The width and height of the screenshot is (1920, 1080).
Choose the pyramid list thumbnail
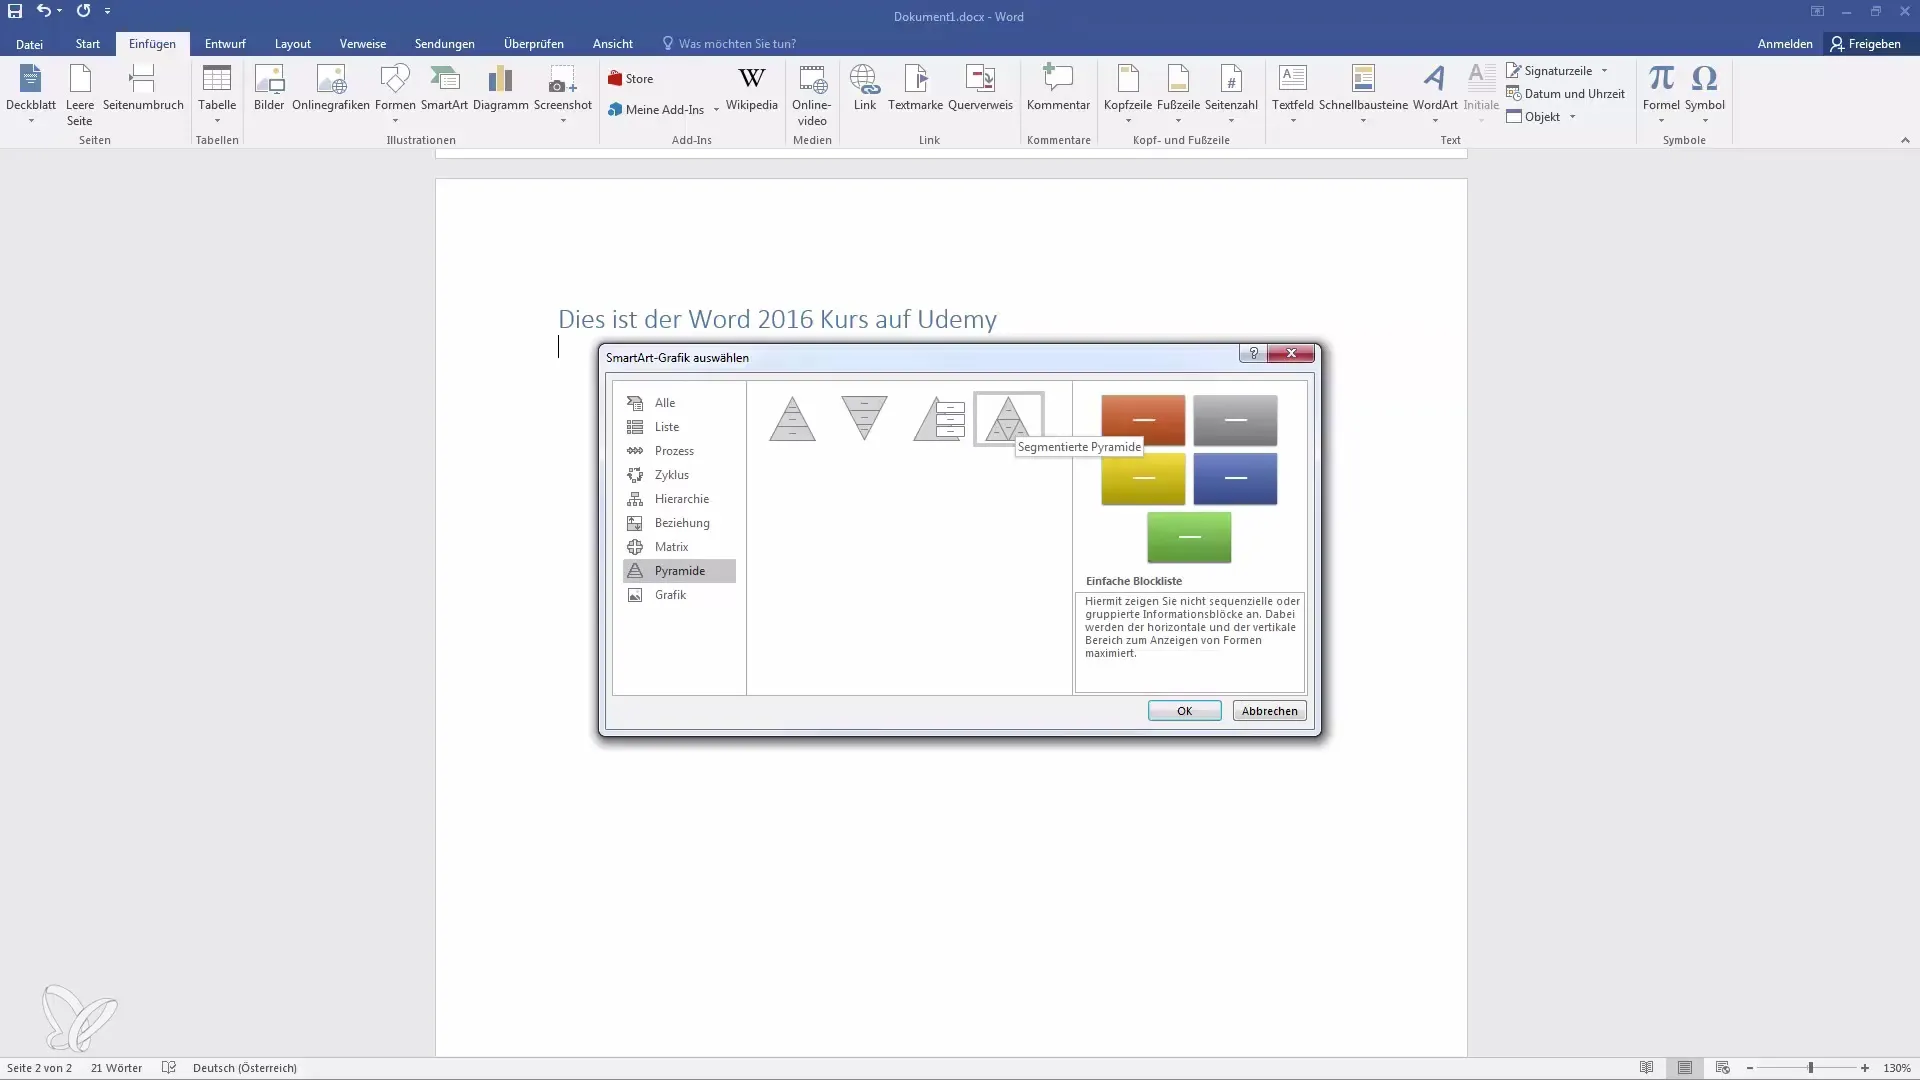coord(938,419)
